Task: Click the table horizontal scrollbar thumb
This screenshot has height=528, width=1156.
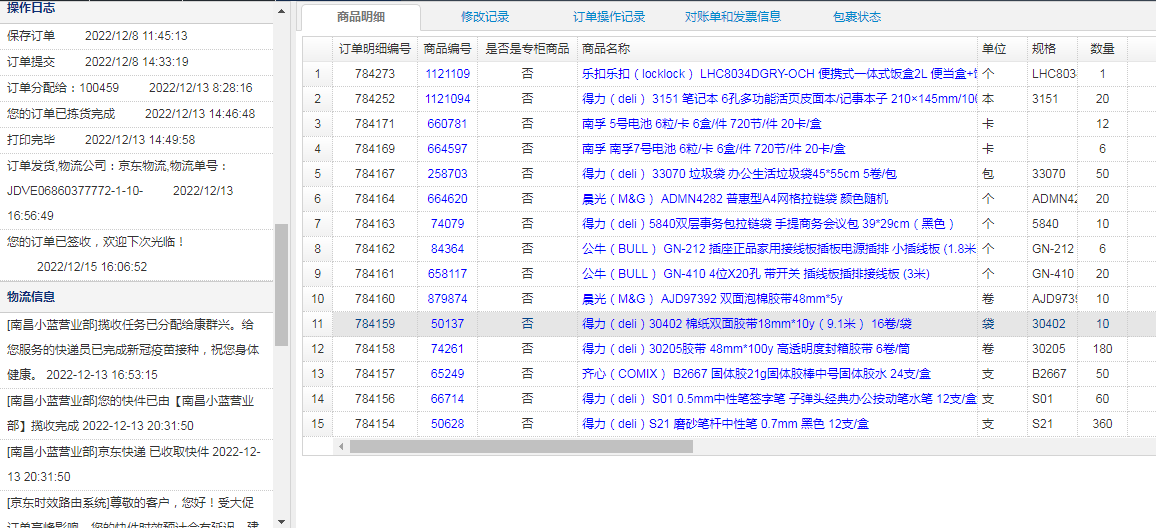Action: (521, 446)
